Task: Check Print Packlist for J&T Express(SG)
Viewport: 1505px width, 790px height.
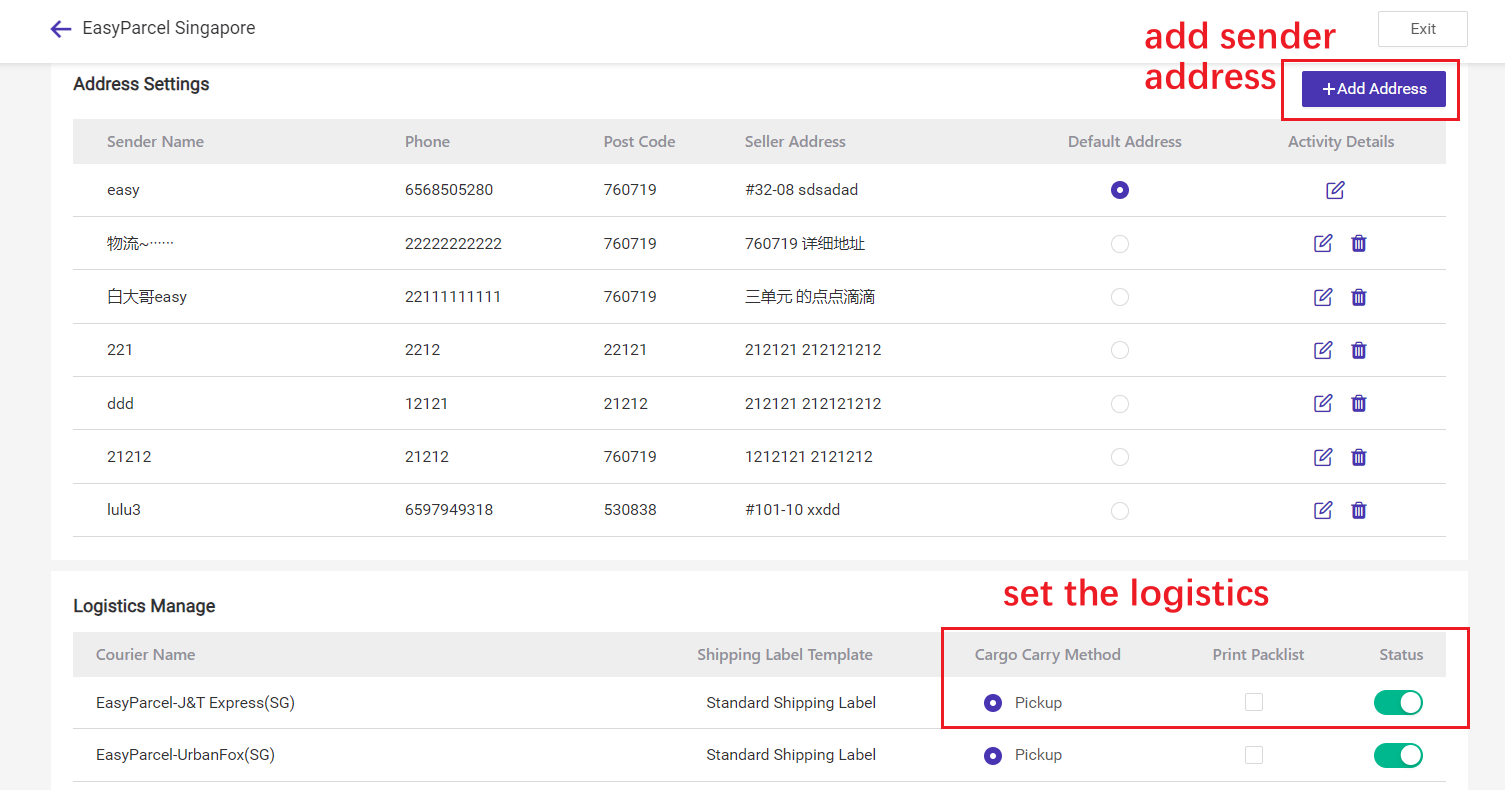Action: (1254, 702)
